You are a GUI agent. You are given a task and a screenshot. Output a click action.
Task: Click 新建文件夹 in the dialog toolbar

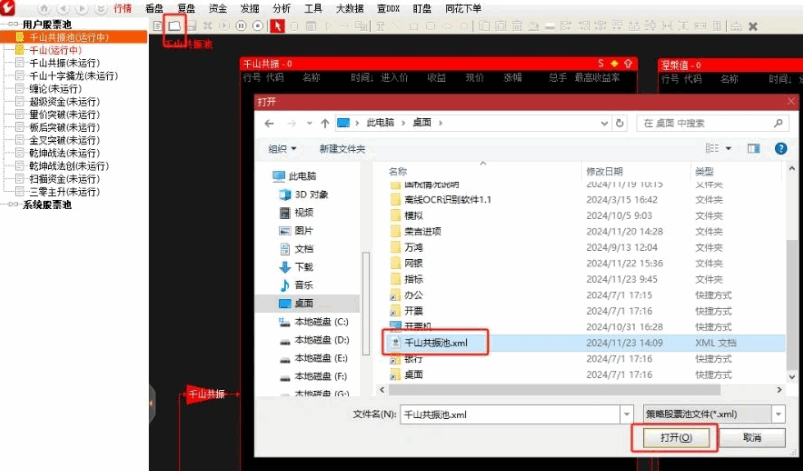click(x=342, y=149)
